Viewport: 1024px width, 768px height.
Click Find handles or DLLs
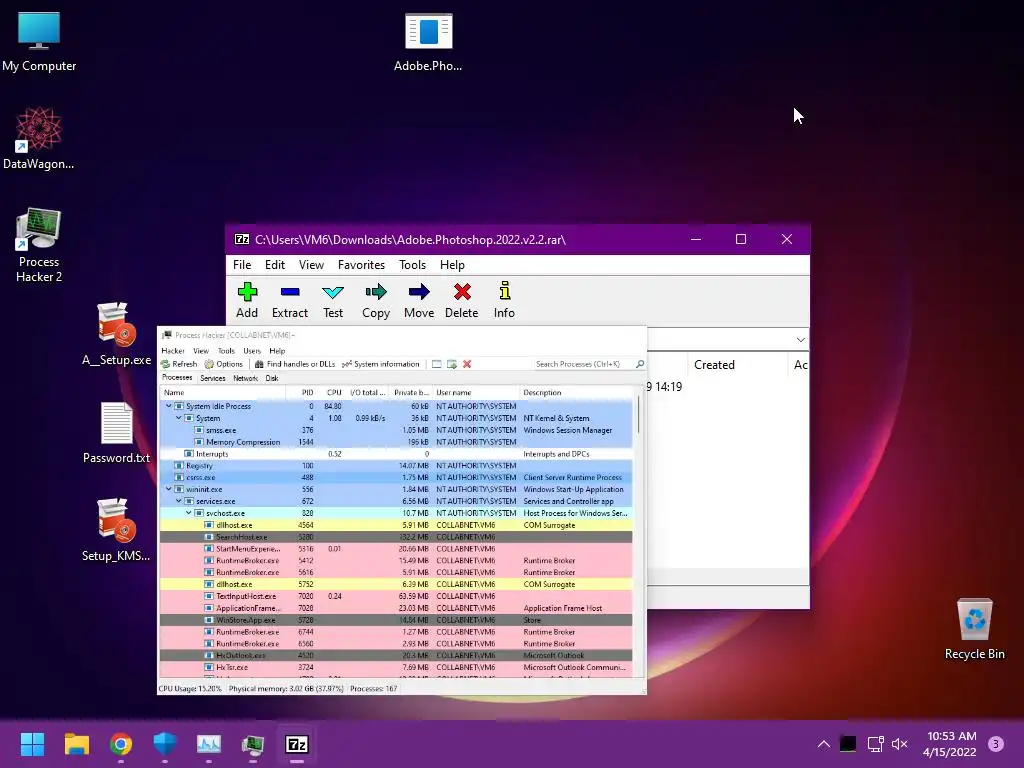tap(295, 364)
